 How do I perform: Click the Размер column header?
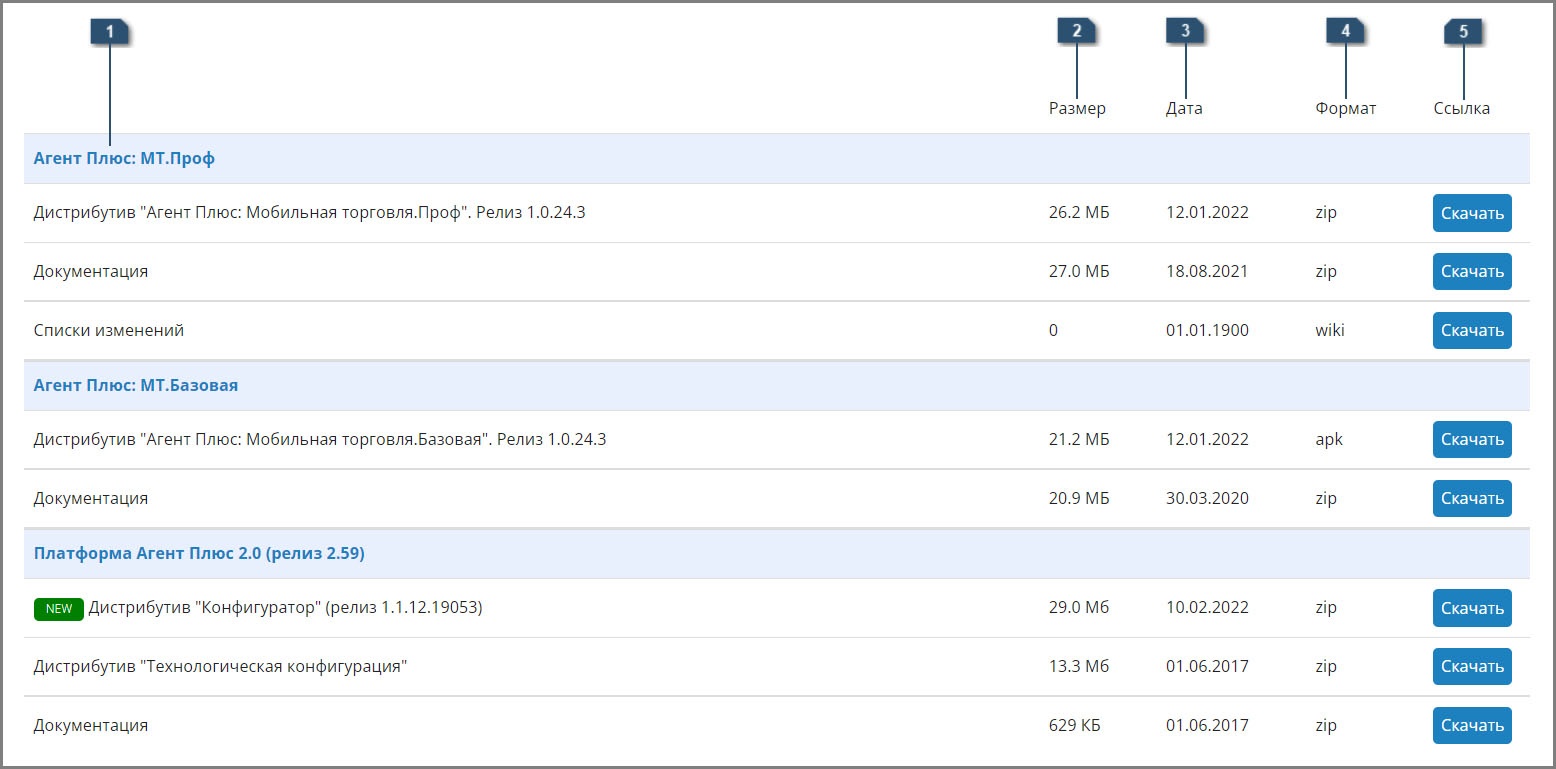pyautogui.click(x=1077, y=108)
